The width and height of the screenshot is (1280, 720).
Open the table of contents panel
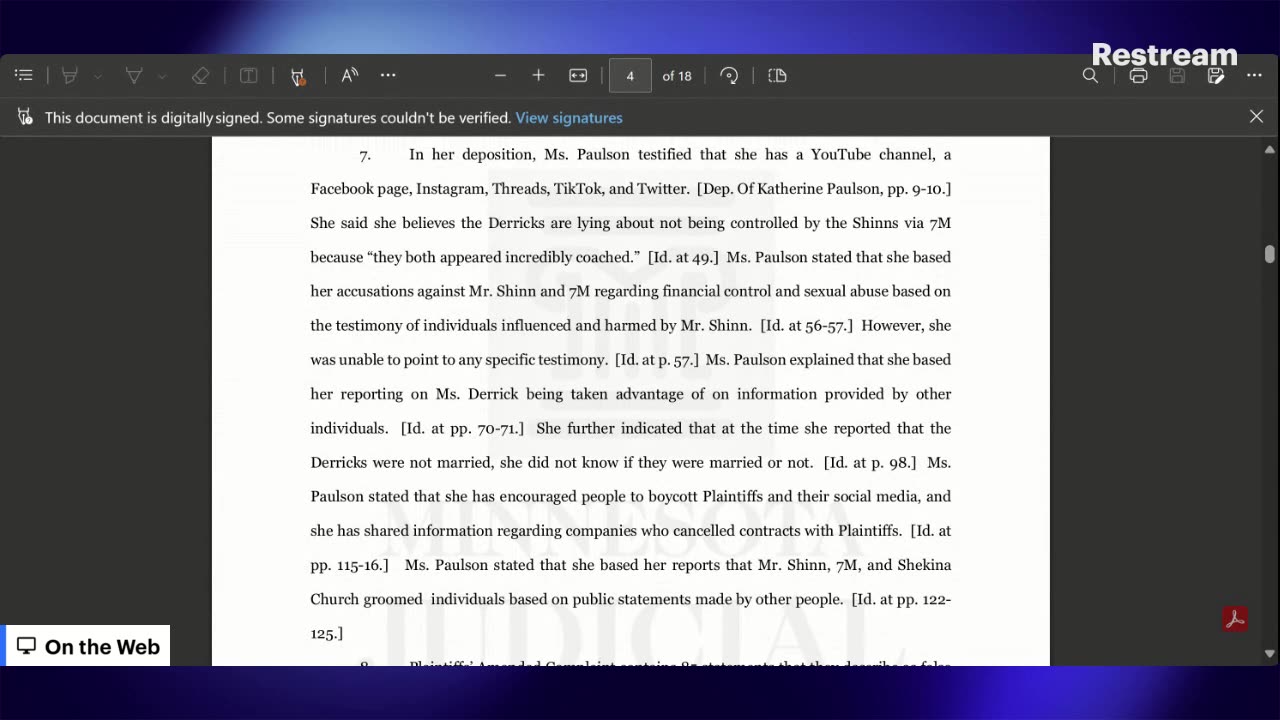point(24,75)
